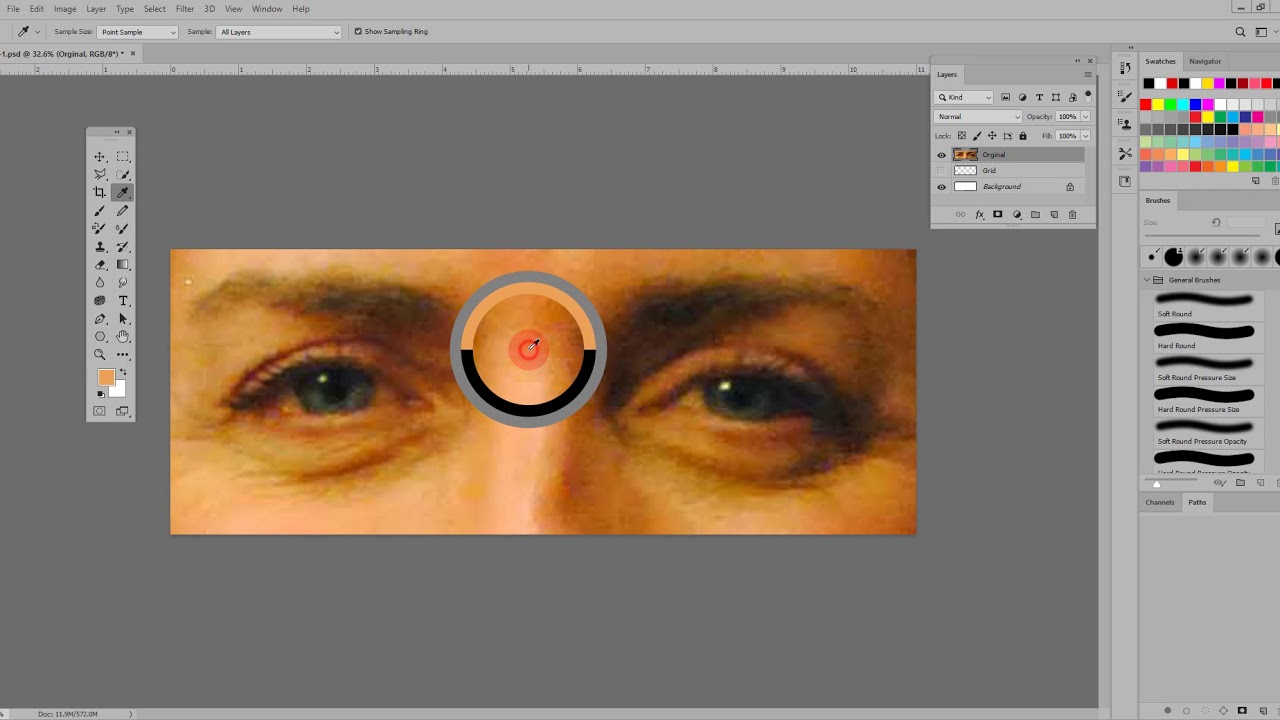The image size is (1280, 720).
Task: Create new fill or adjustment layer
Action: click(1017, 215)
